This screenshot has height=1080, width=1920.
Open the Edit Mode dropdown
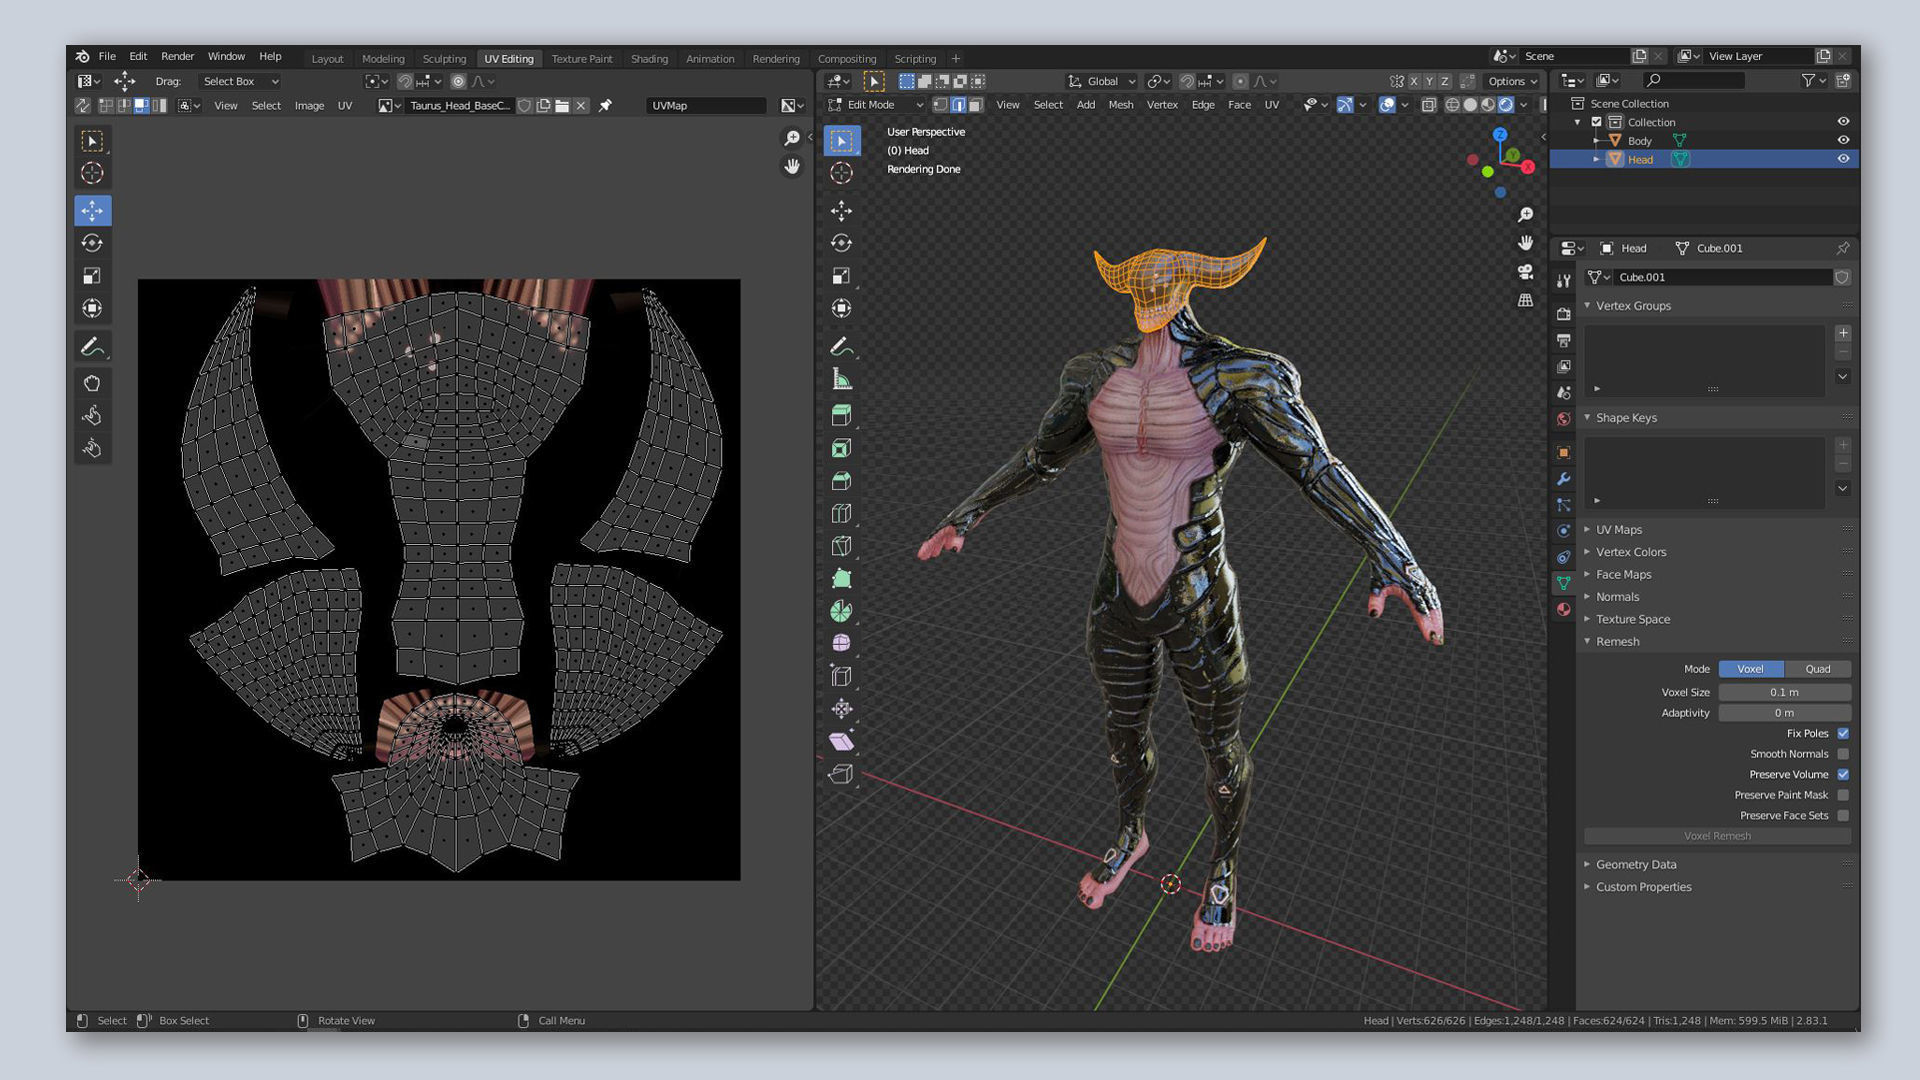875,105
